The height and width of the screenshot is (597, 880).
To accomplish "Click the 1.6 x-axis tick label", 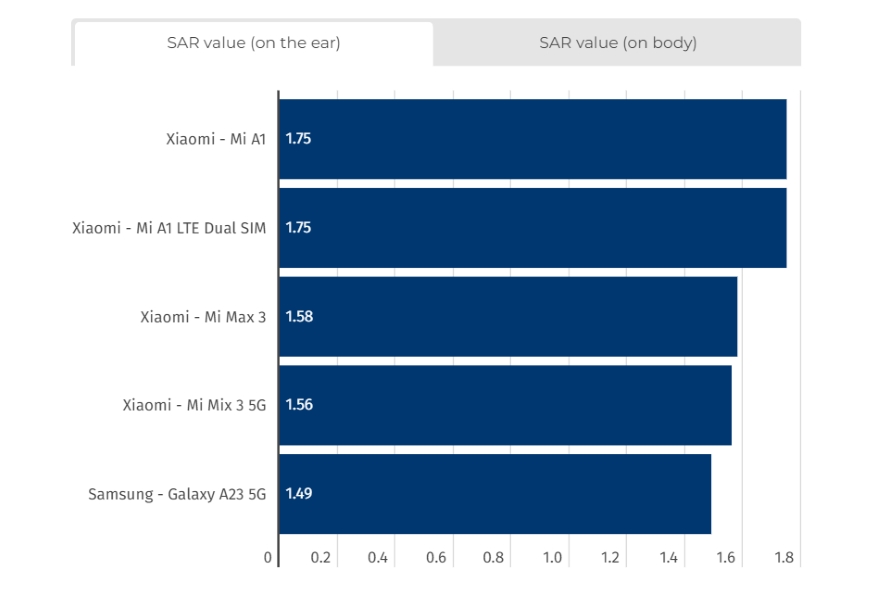I will (726, 558).
